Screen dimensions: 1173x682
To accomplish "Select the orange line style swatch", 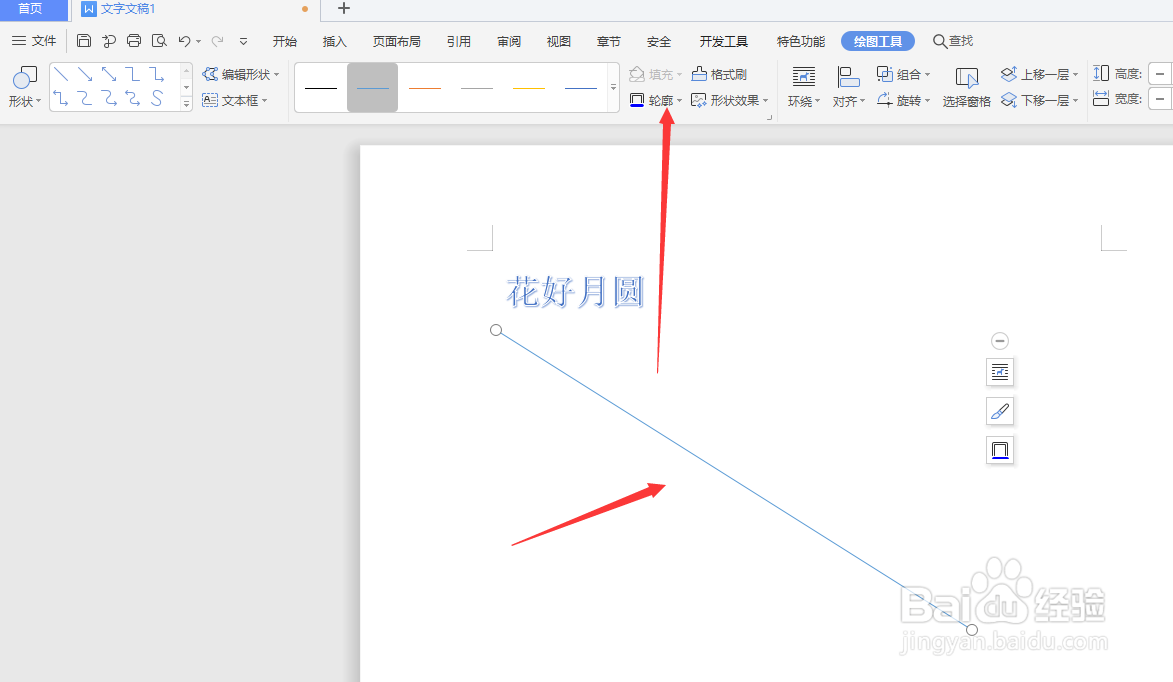I will 425,87.
